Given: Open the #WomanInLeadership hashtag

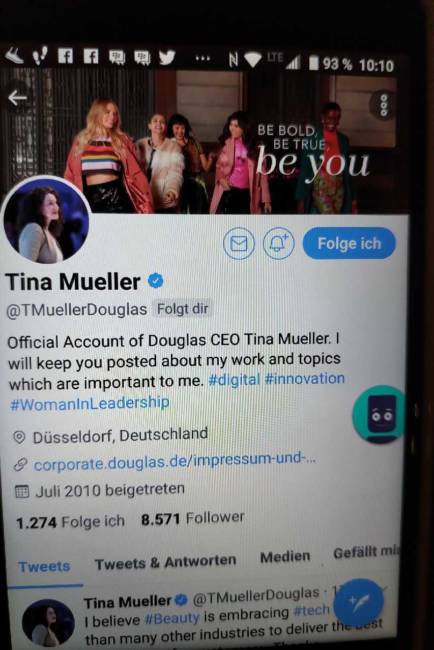Looking at the screenshot, I should tap(90, 403).
